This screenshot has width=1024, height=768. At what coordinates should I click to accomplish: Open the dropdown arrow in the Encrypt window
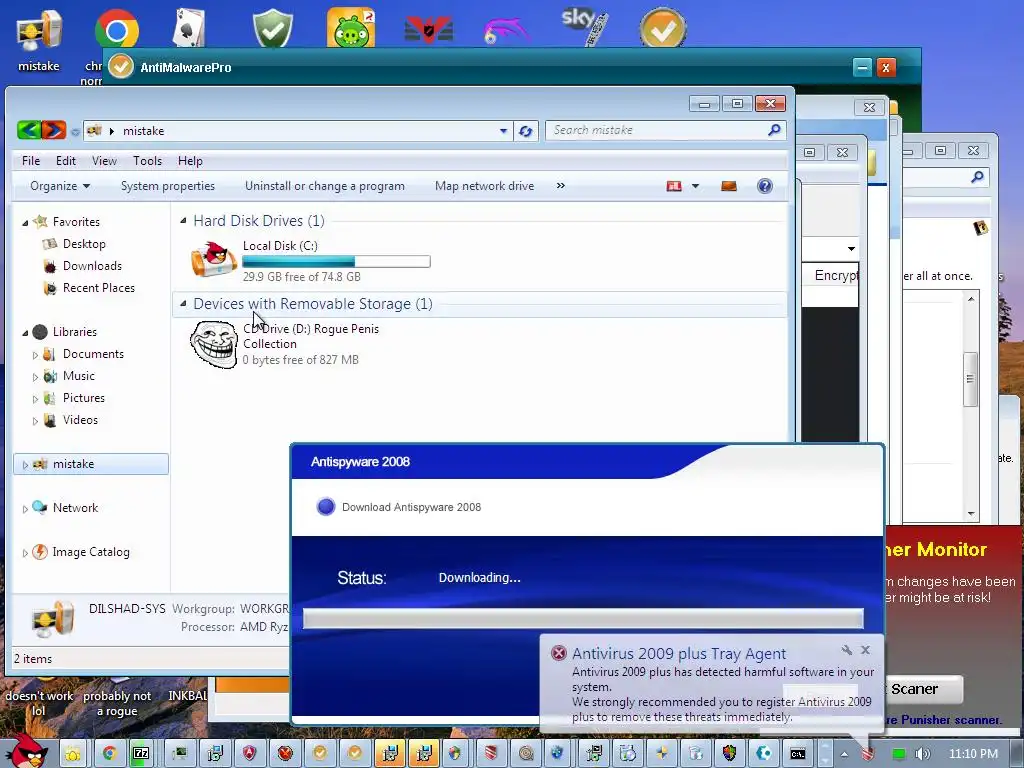[851, 248]
